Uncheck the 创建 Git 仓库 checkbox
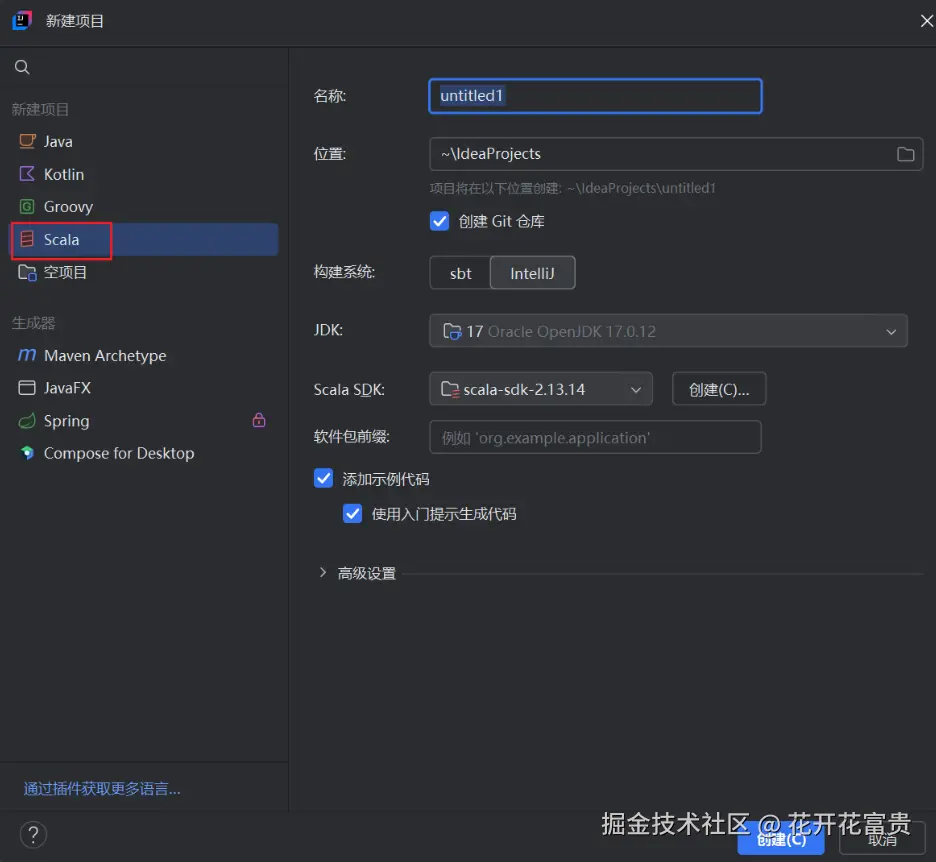This screenshot has width=936, height=862. pos(439,221)
